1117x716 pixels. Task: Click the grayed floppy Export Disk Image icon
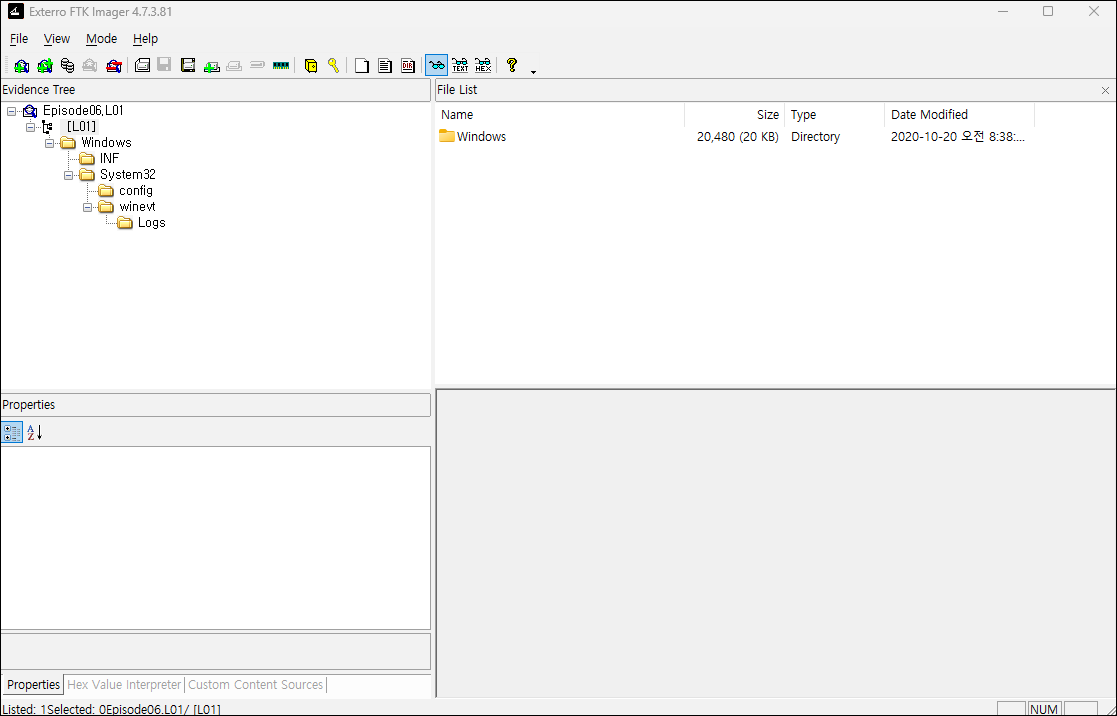(x=164, y=66)
